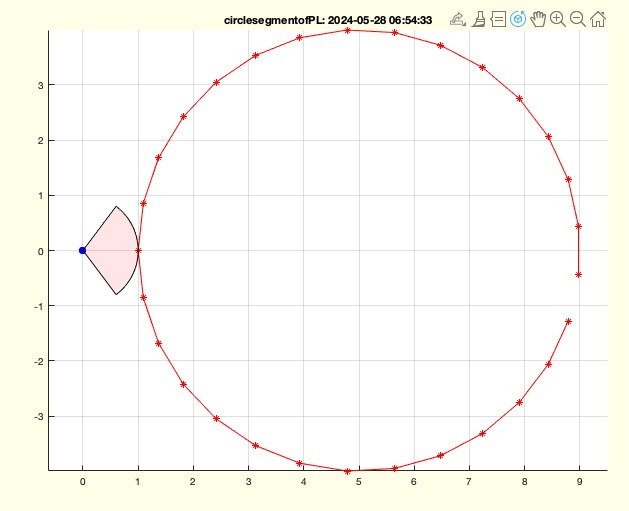The height and width of the screenshot is (511, 629).
Task: Enable the data tips tool
Action: [x=498, y=18]
